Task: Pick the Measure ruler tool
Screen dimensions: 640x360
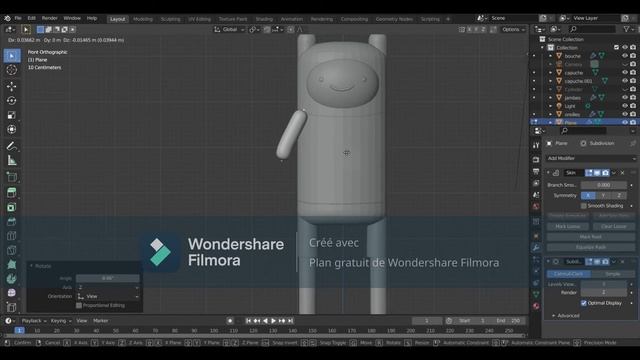Action: coord(11,160)
